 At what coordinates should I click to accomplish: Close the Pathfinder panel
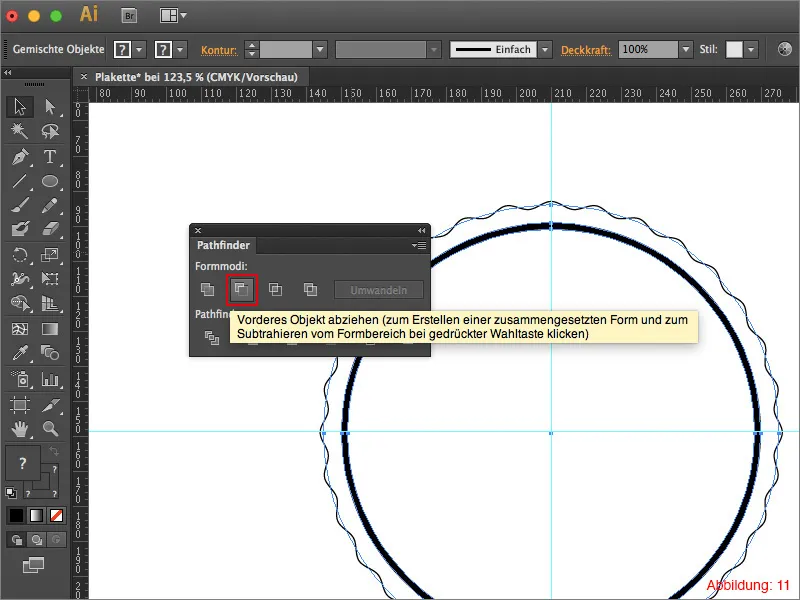pyautogui.click(x=198, y=231)
